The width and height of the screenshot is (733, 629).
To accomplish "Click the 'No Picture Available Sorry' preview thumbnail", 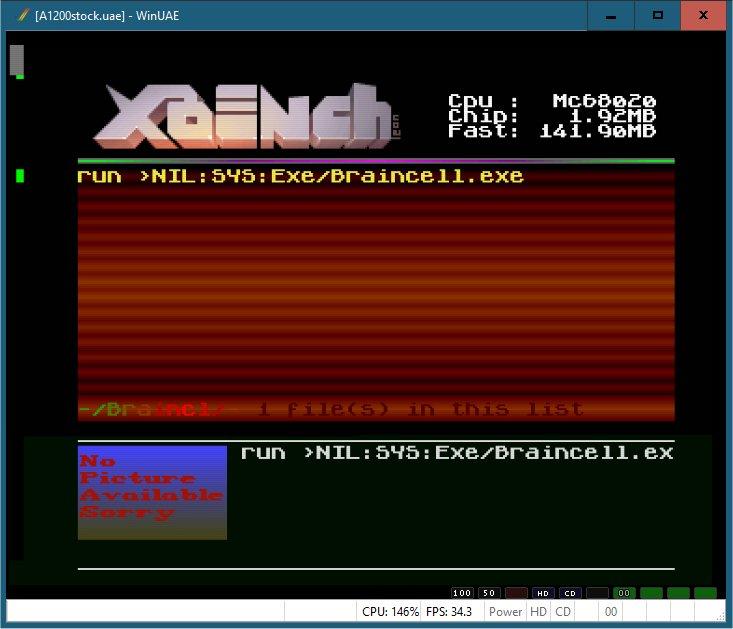I will click(152, 493).
